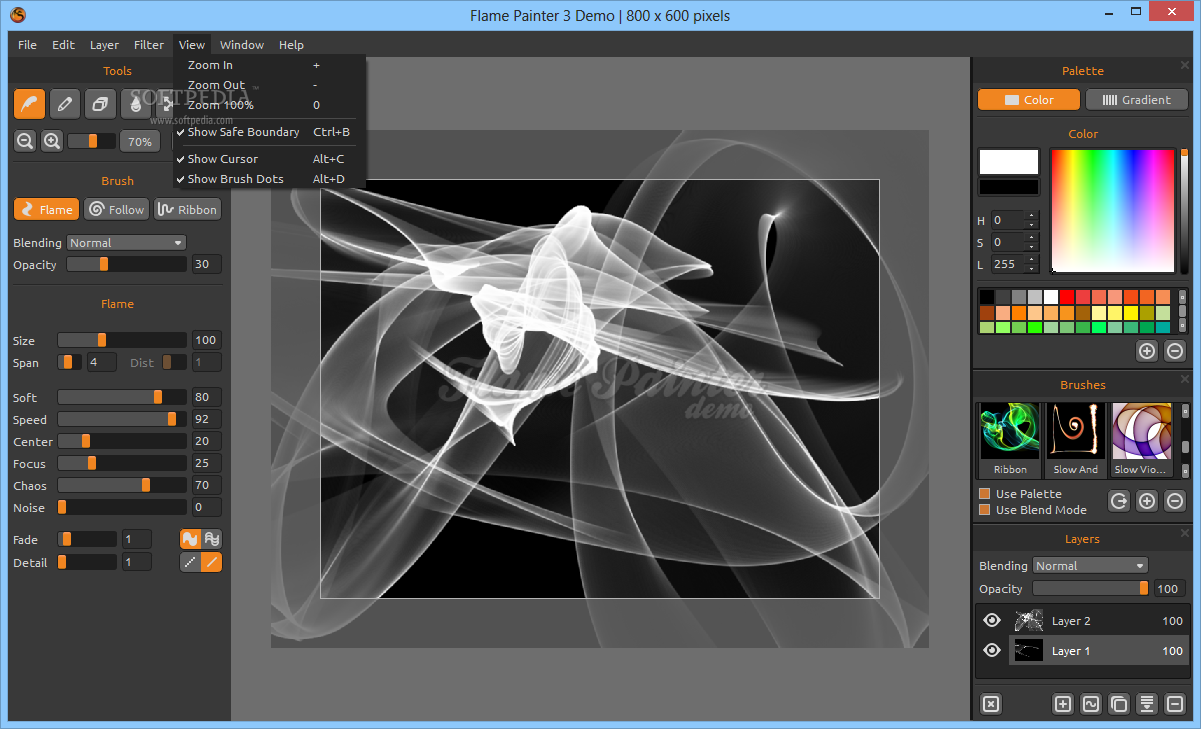Remove the selected brush preset
The image size is (1201, 729).
click(x=1175, y=501)
